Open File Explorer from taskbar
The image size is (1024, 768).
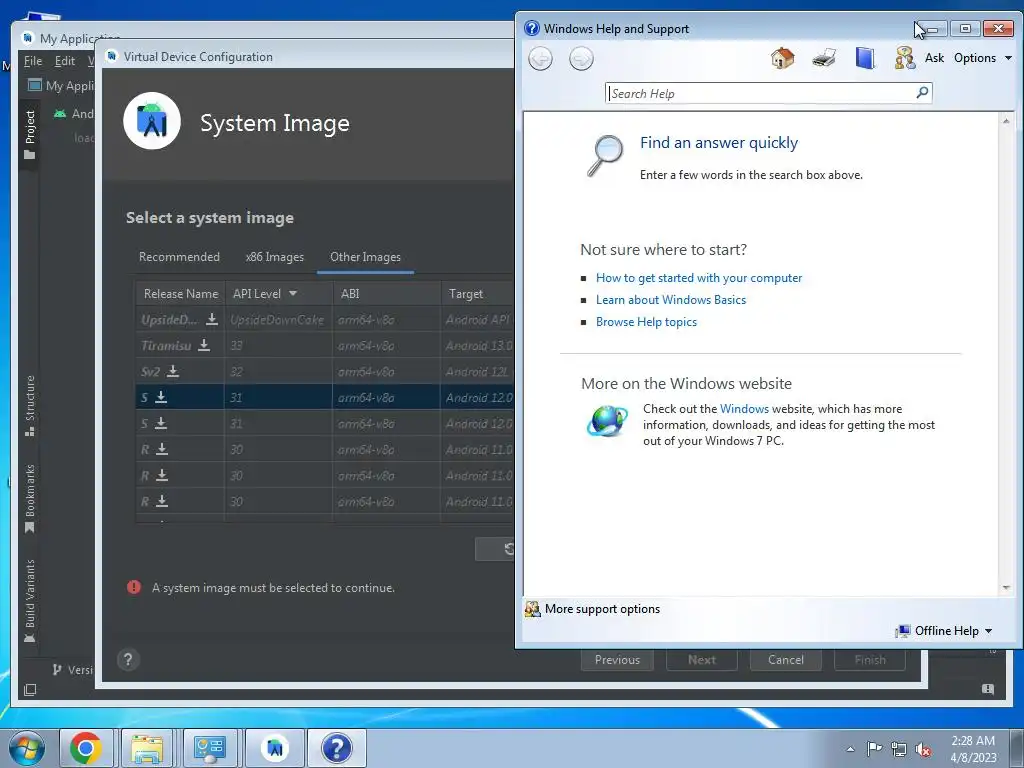click(147, 748)
